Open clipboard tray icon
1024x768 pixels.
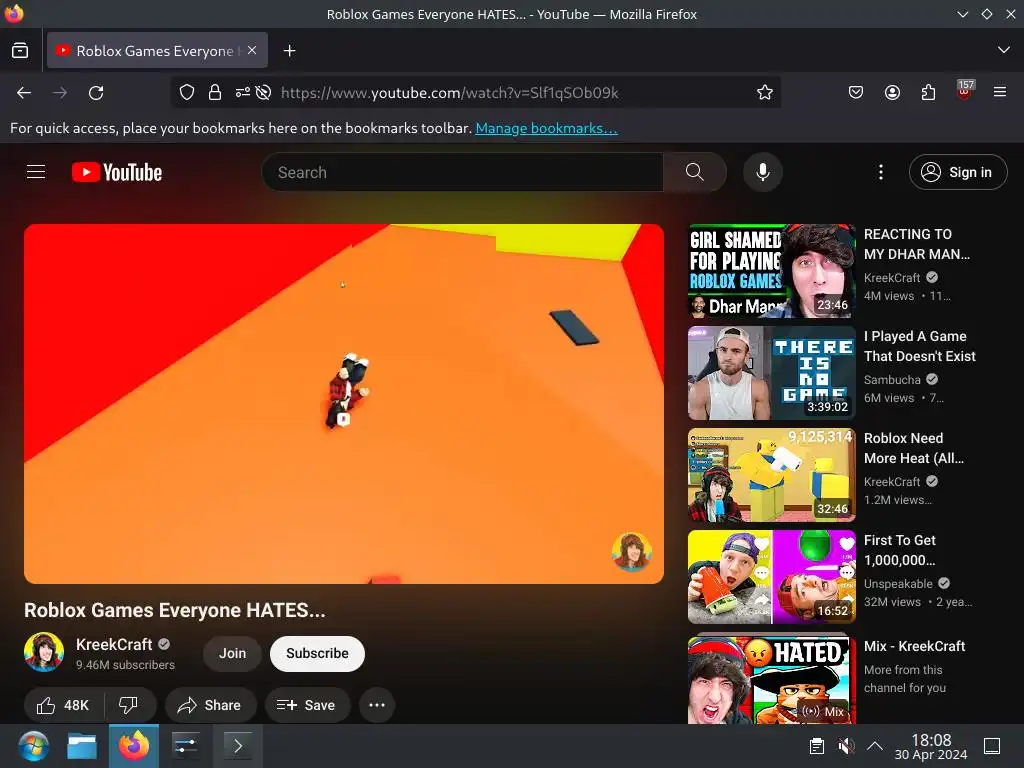click(x=816, y=746)
